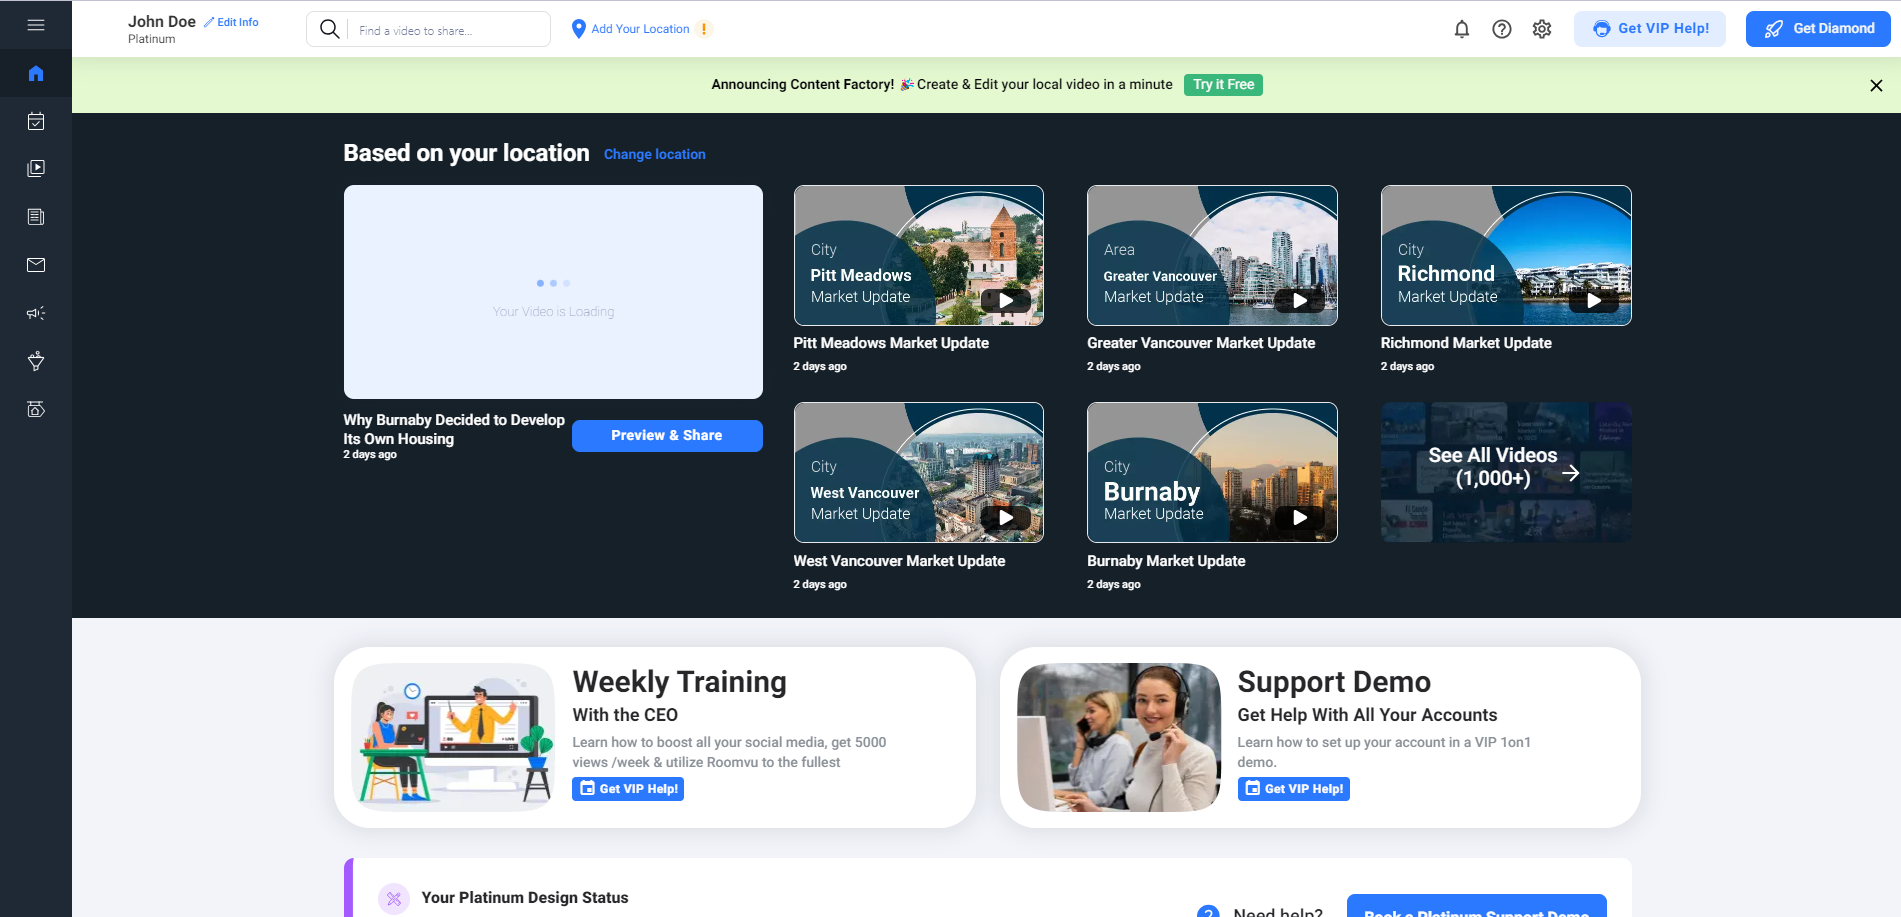This screenshot has height=917, width=1901.
Task: Open the settings gear icon
Action: click(x=1541, y=29)
